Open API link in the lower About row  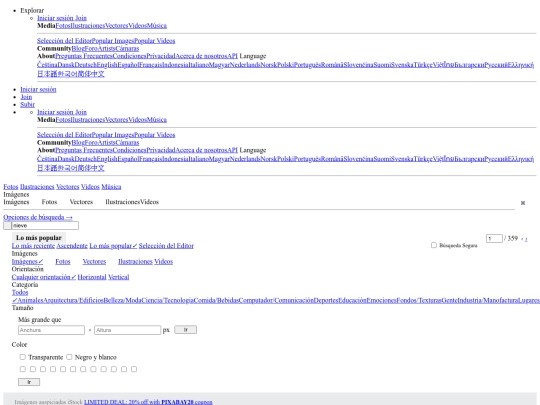tap(232, 150)
